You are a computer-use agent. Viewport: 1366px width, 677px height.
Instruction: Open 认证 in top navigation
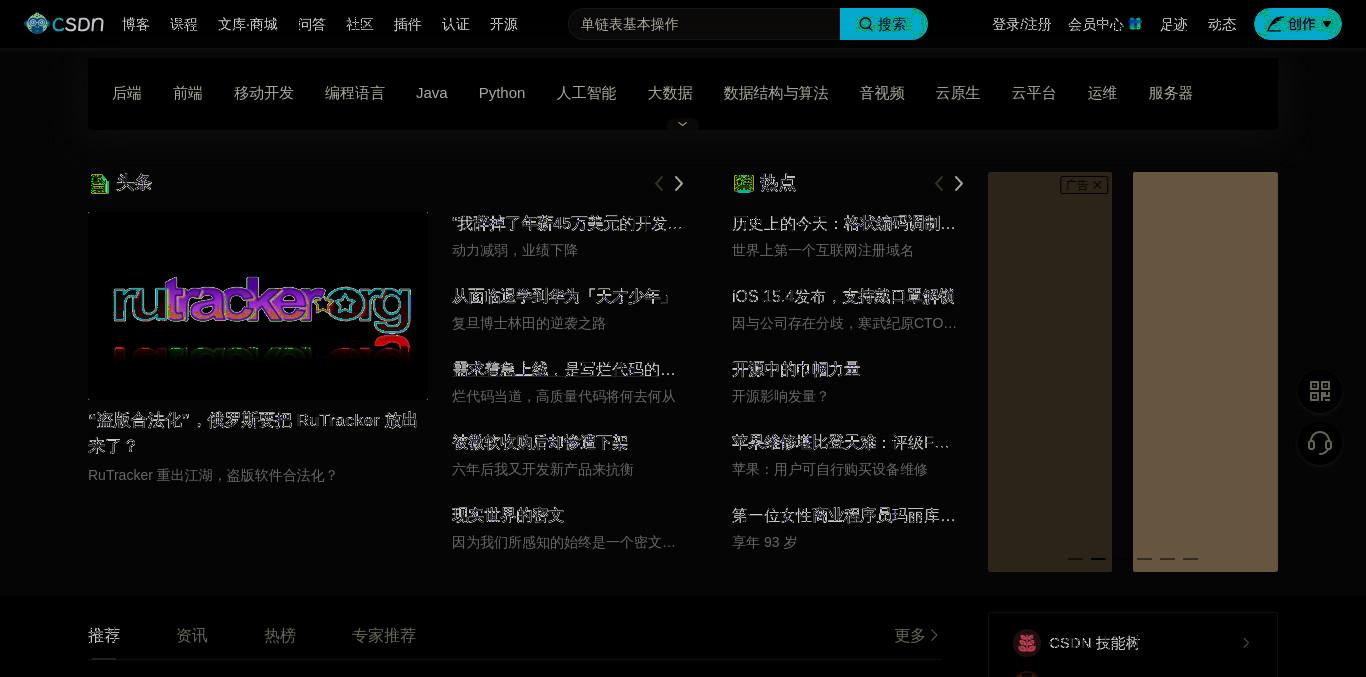(x=456, y=24)
